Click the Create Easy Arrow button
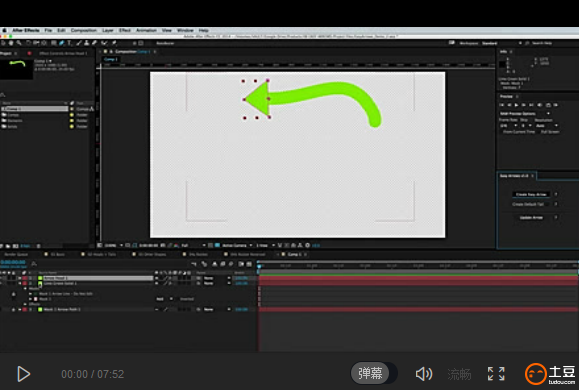Viewport: 579px width, 390px height. coord(531,194)
